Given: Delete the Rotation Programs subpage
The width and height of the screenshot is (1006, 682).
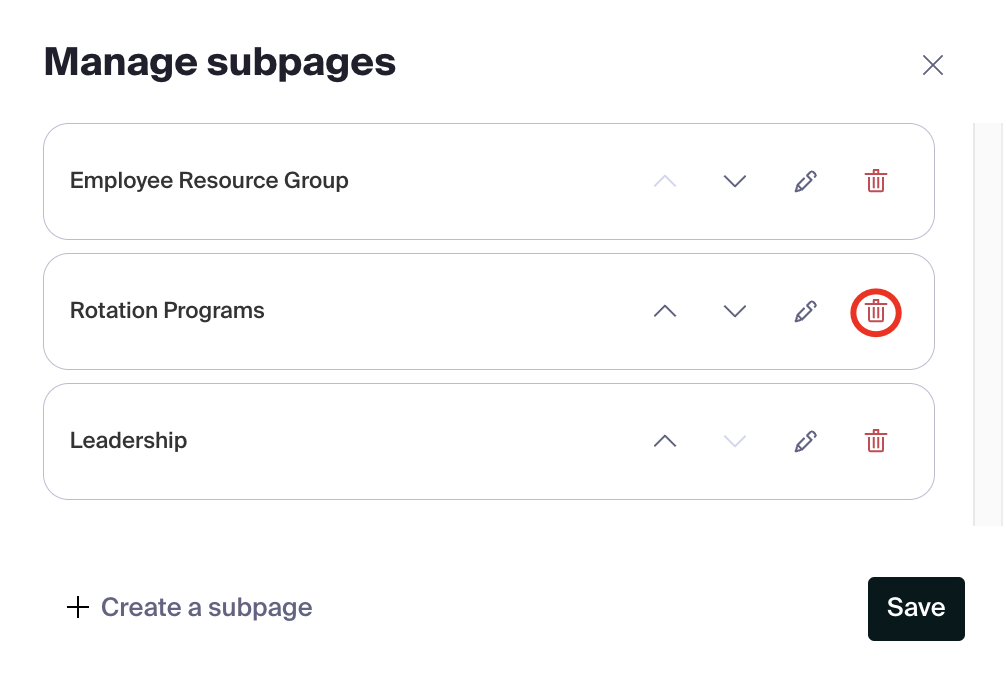Looking at the screenshot, I should [875, 311].
